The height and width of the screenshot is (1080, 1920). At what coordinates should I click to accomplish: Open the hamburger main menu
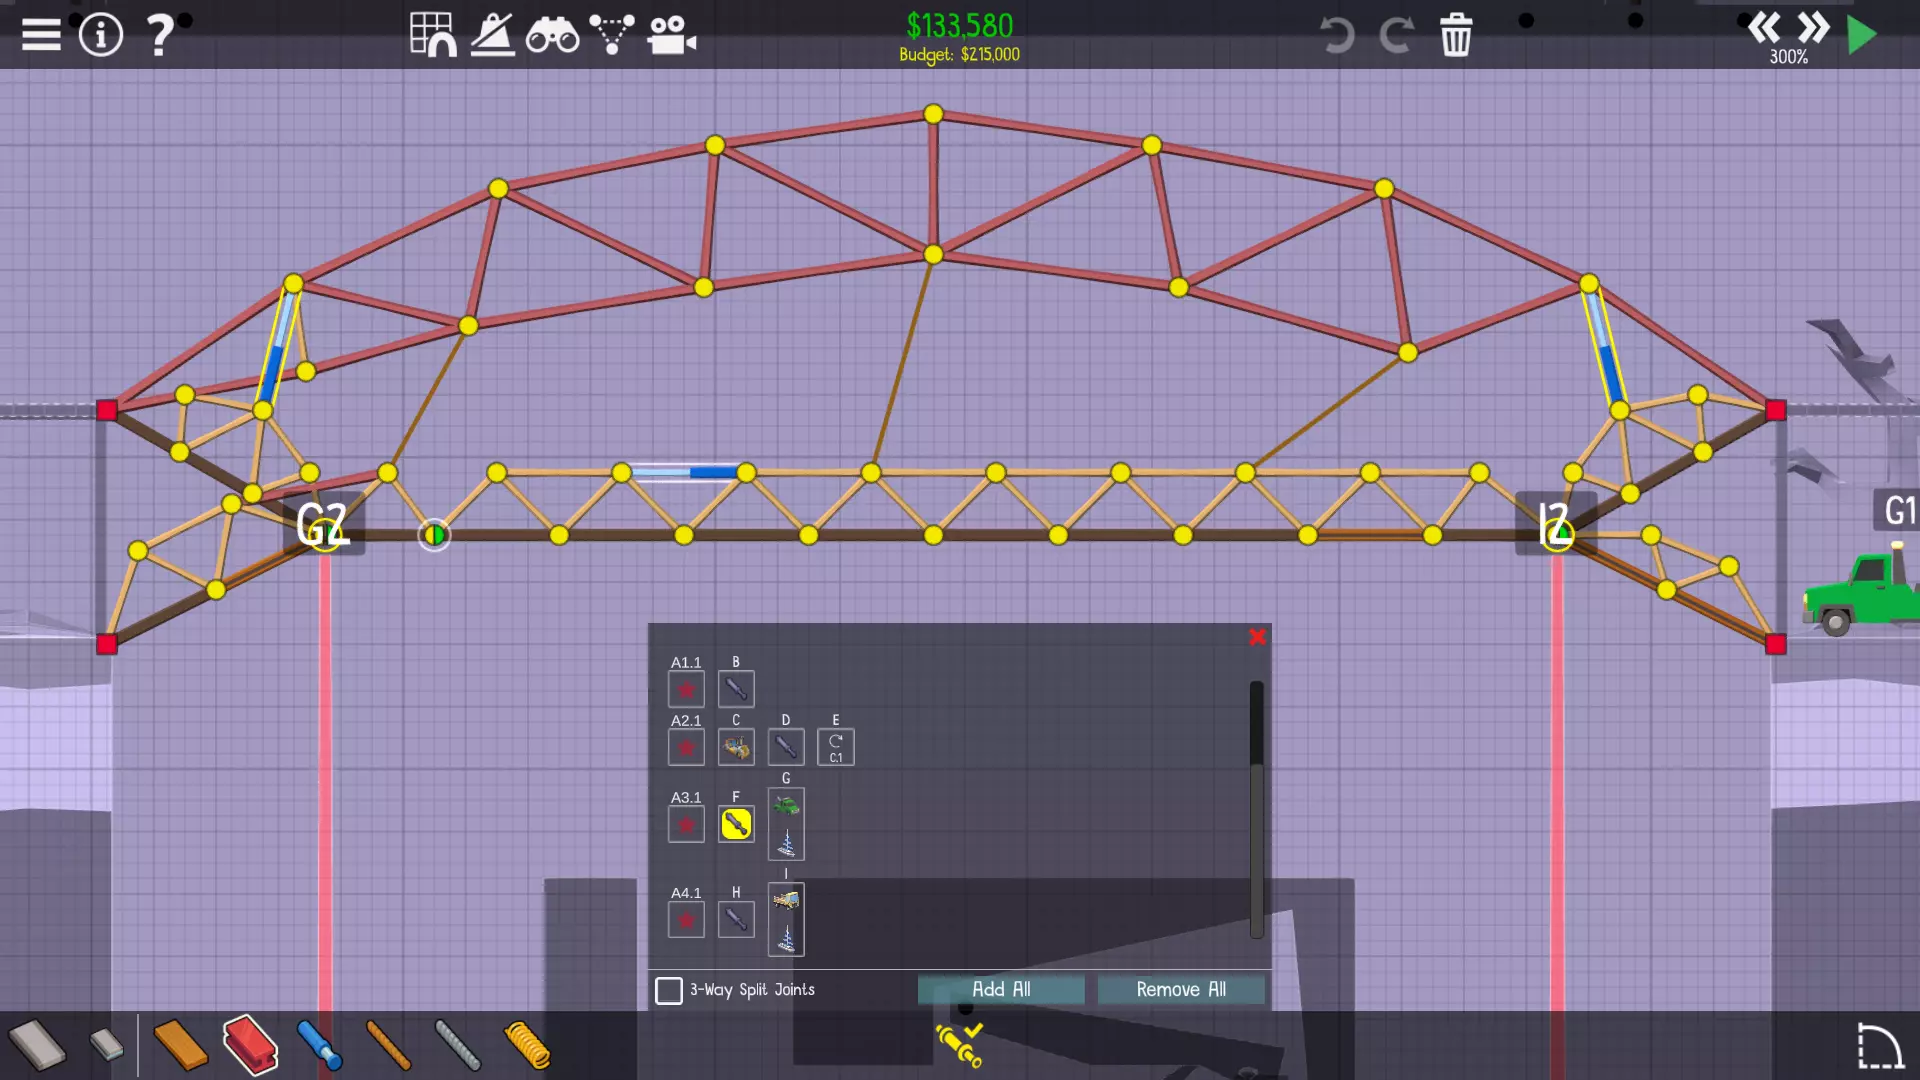tap(41, 35)
